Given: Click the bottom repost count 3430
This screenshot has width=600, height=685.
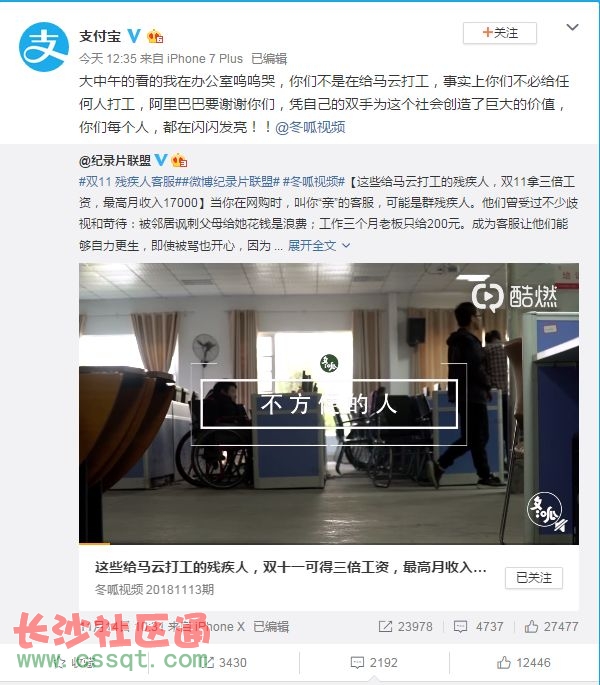Looking at the screenshot, I should coord(232,662).
